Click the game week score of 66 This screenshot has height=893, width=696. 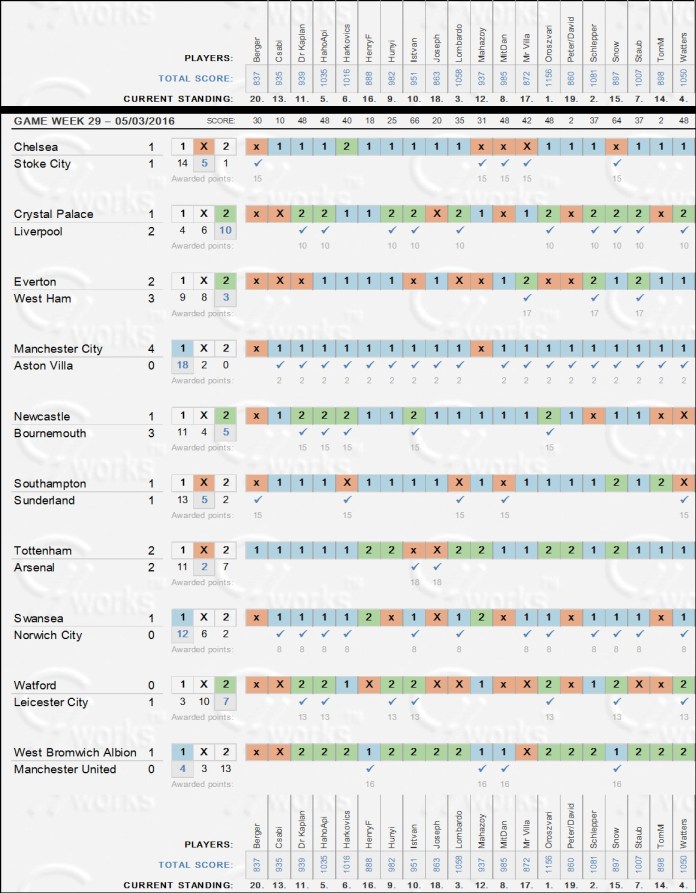(415, 121)
